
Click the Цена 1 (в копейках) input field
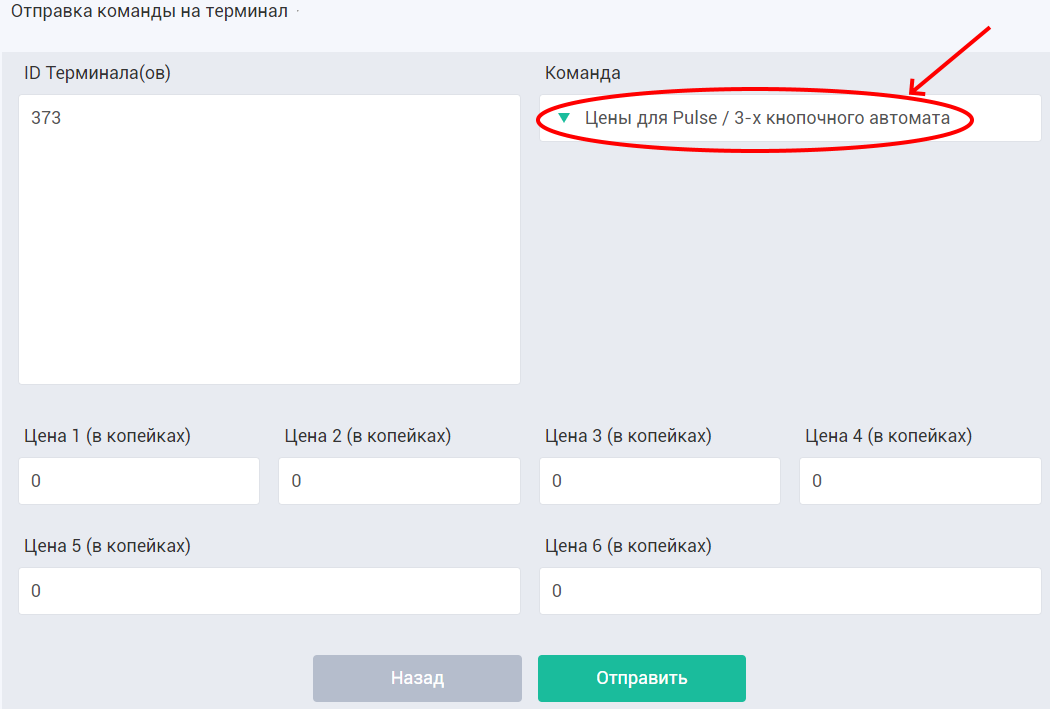(x=139, y=481)
